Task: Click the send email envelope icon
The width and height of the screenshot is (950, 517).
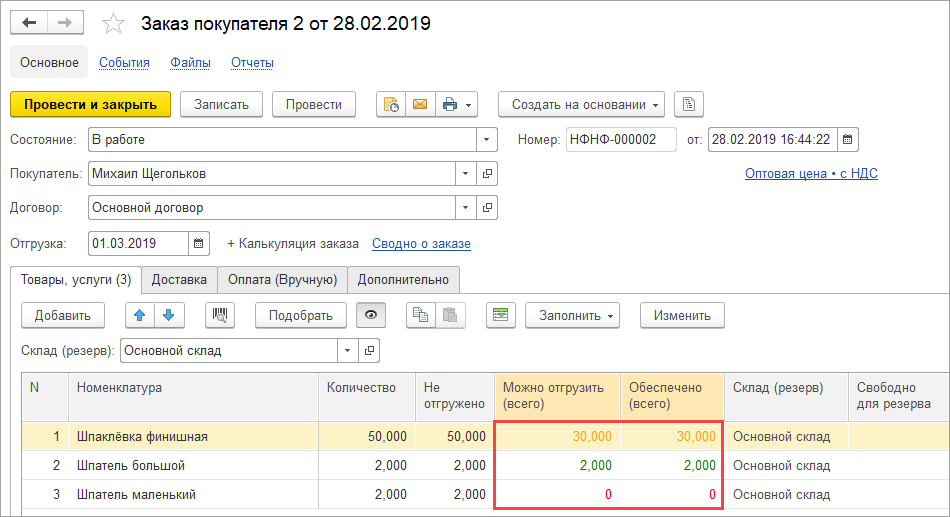Action: pyautogui.click(x=419, y=104)
